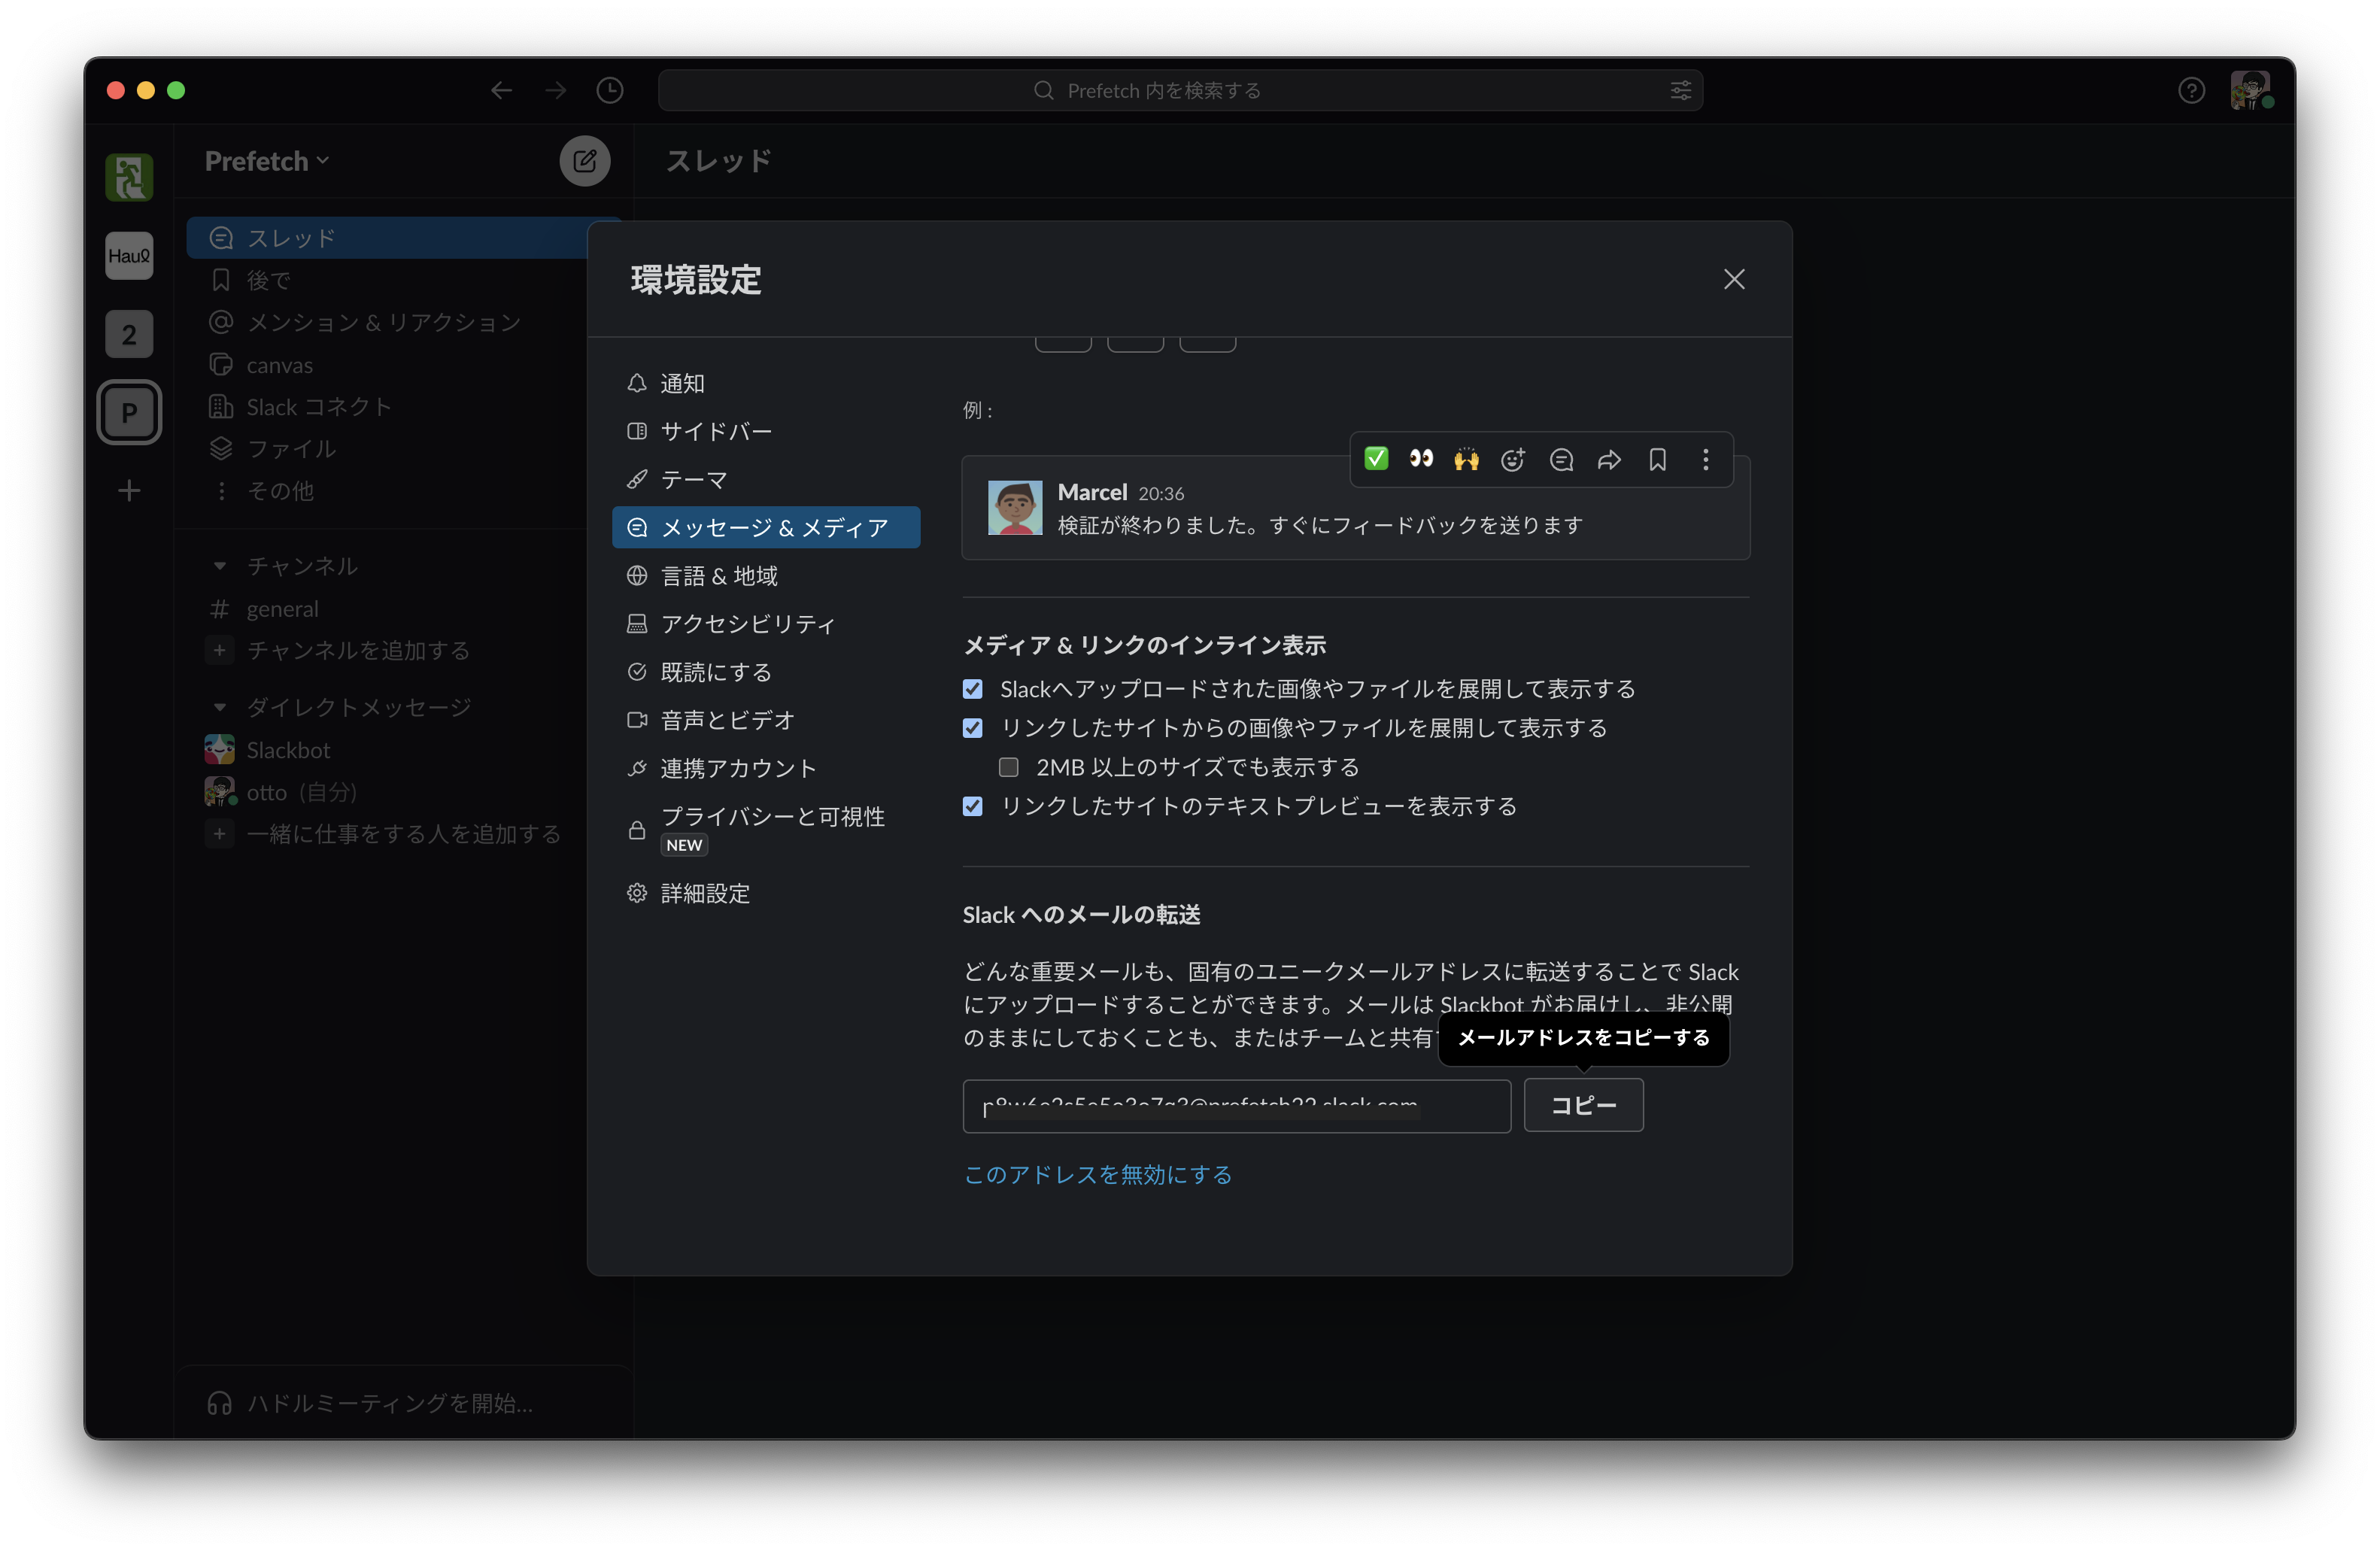Collapse the チャンネル section
The width and height of the screenshot is (2380, 1551).
coord(219,566)
